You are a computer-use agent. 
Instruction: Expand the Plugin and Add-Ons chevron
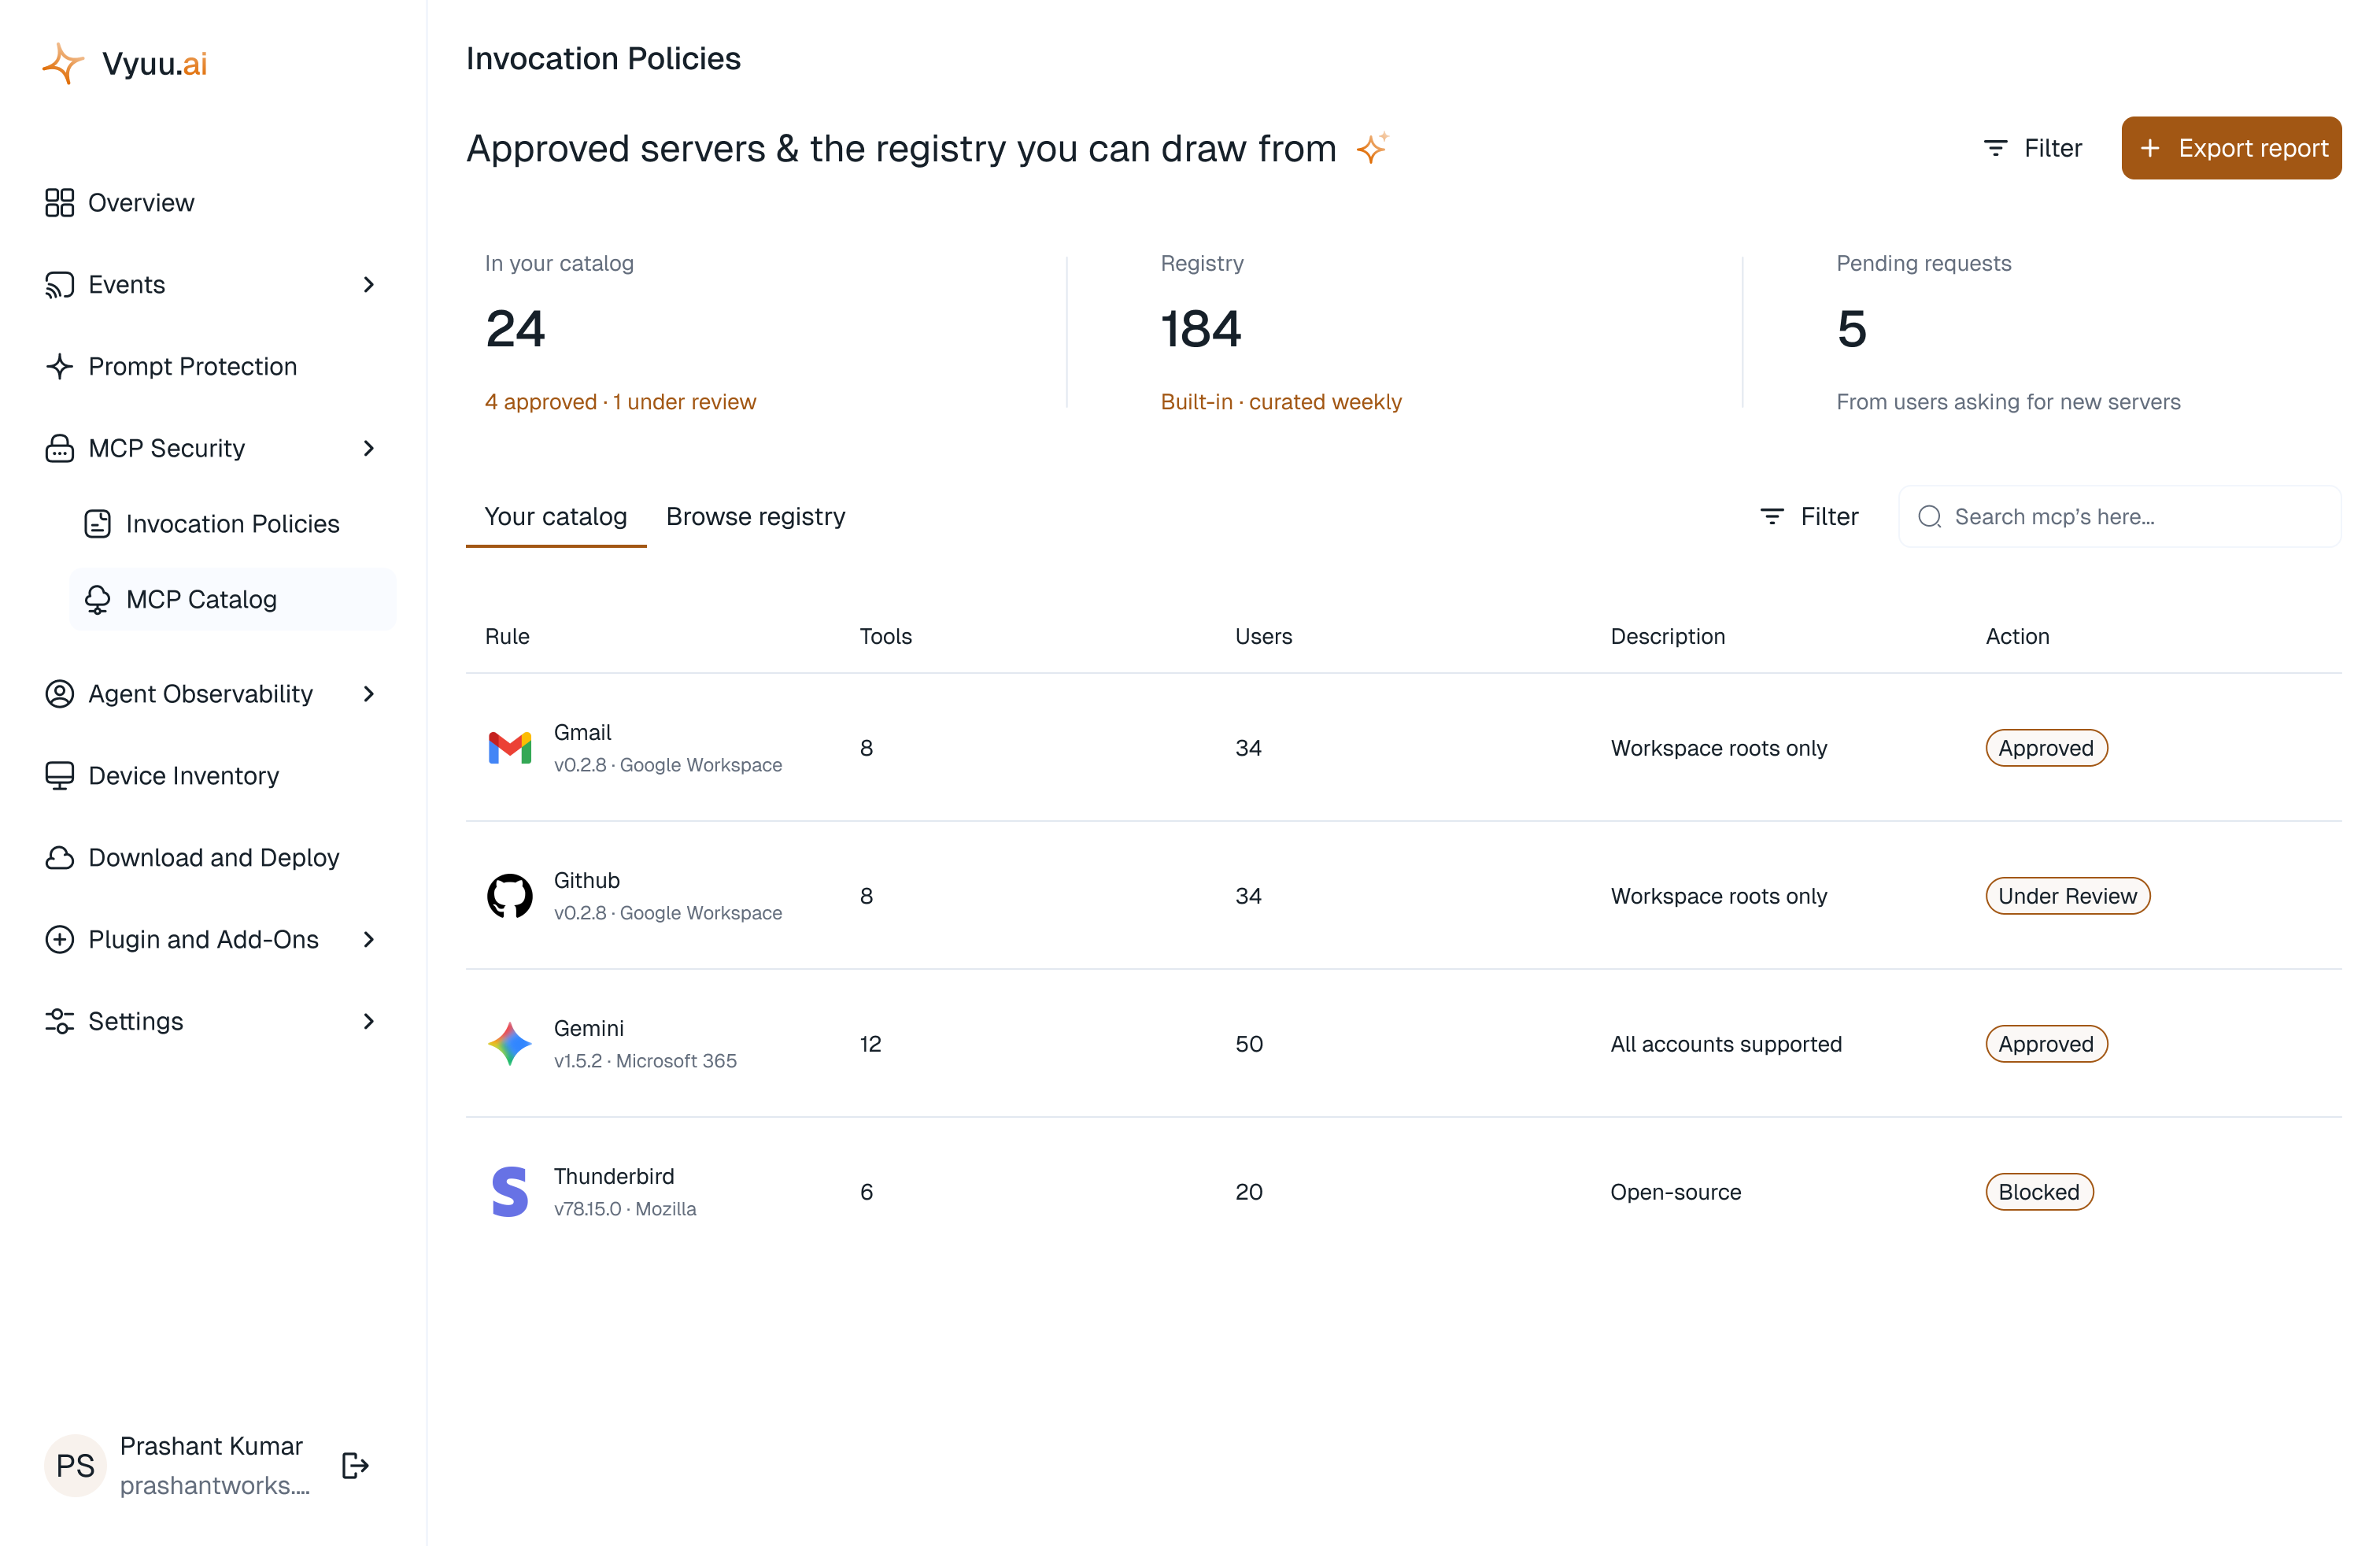pyautogui.click(x=369, y=939)
